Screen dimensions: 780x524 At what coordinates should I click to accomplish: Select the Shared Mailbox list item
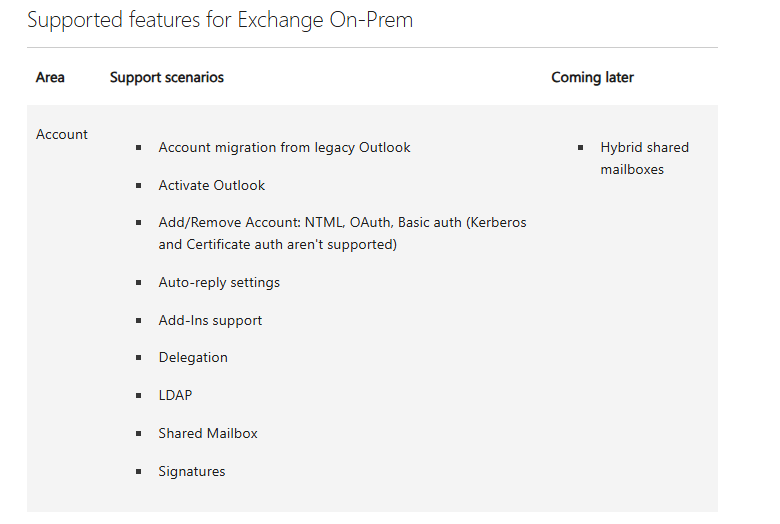[208, 433]
